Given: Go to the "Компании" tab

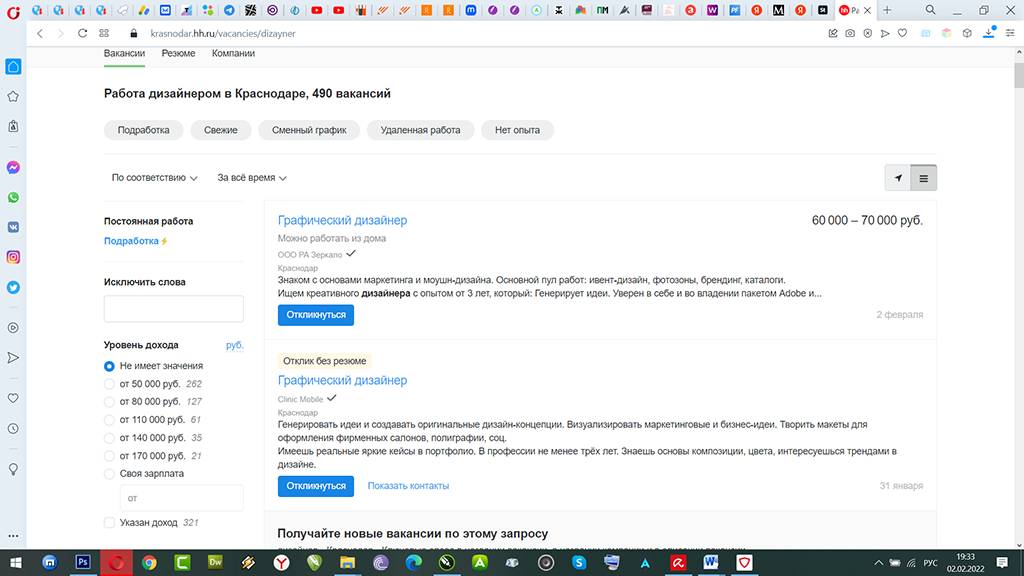Looking at the screenshot, I should [x=233, y=53].
